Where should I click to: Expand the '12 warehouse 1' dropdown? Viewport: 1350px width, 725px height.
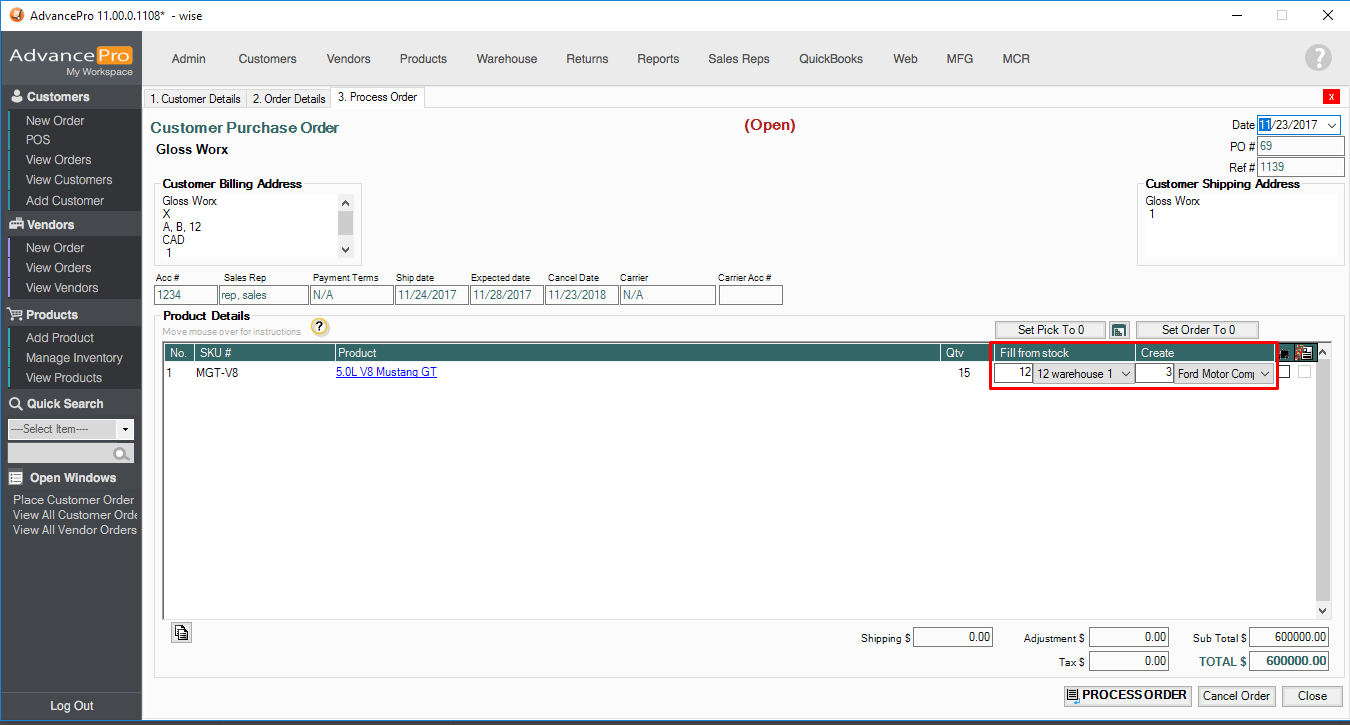pos(1124,374)
